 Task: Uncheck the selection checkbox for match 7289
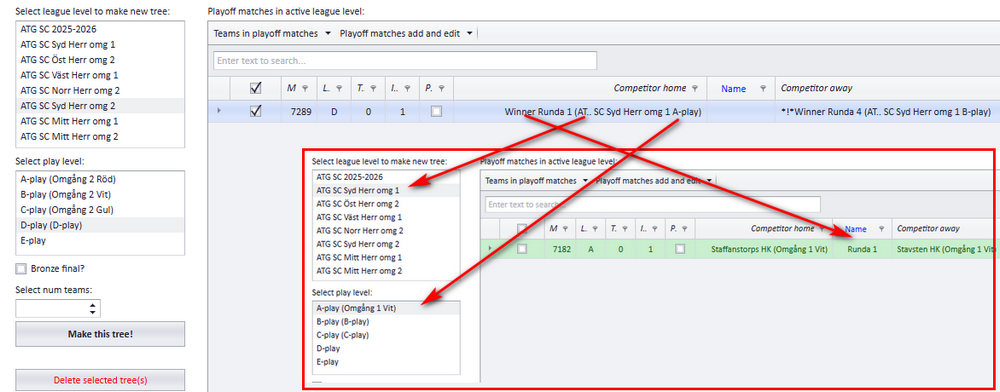point(256,111)
